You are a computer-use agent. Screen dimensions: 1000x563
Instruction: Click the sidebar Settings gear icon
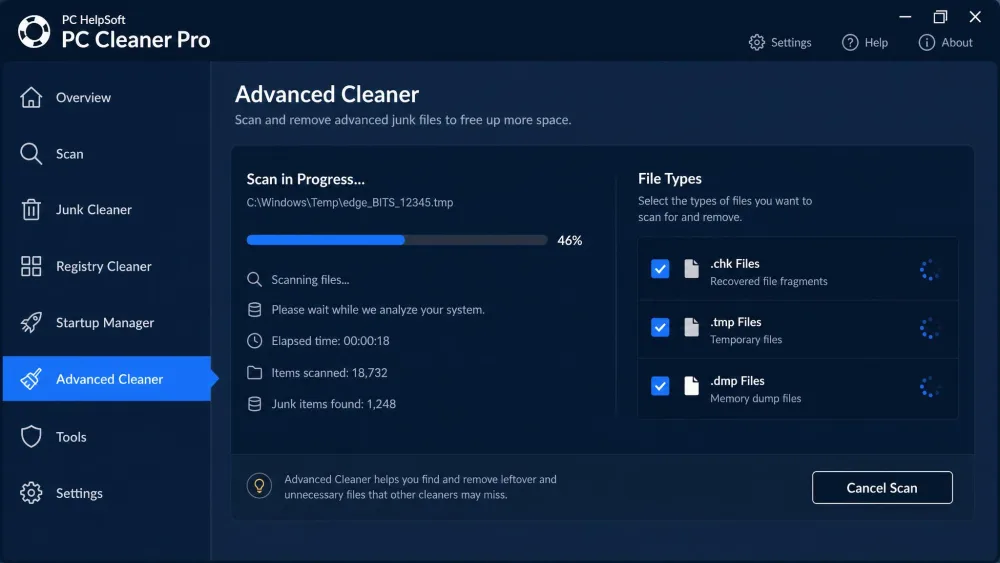tap(31, 493)
